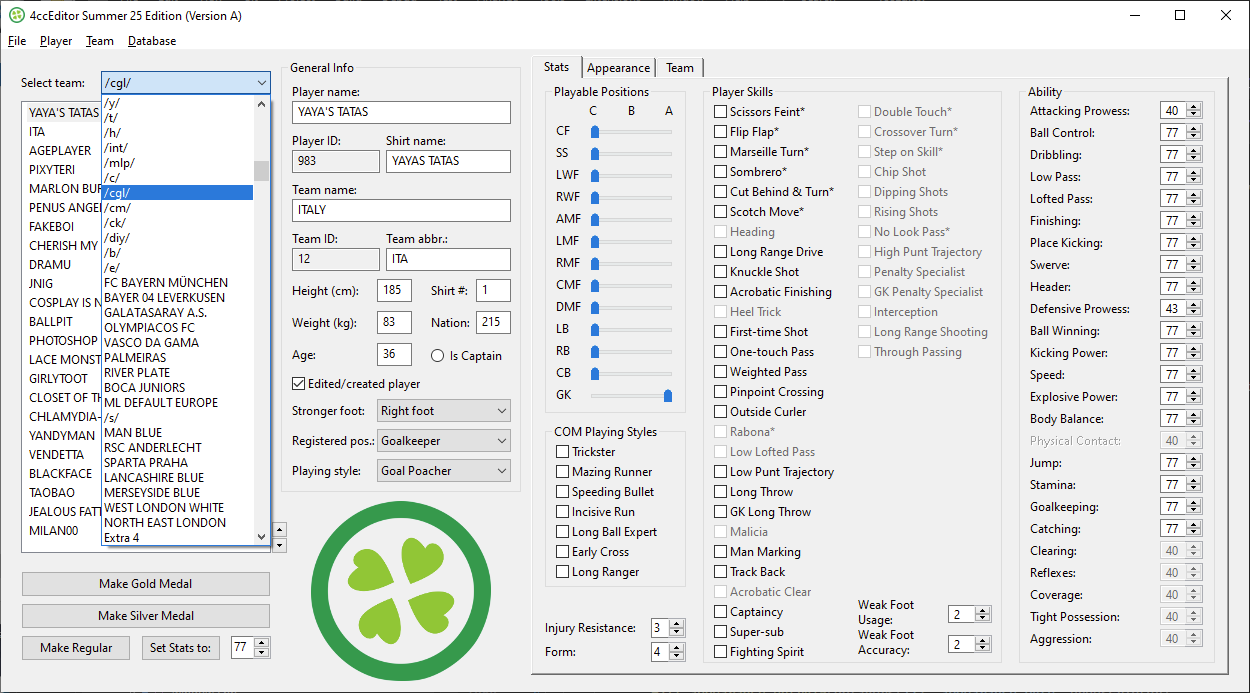Choose FC BAYERN MÜNCHEN from team list
This screenshot has height=693, width=1250.
(178, 283)
